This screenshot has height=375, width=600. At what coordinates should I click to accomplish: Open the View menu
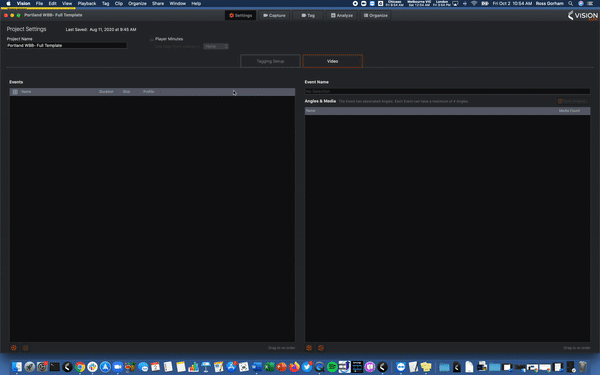tap(67, 3)
